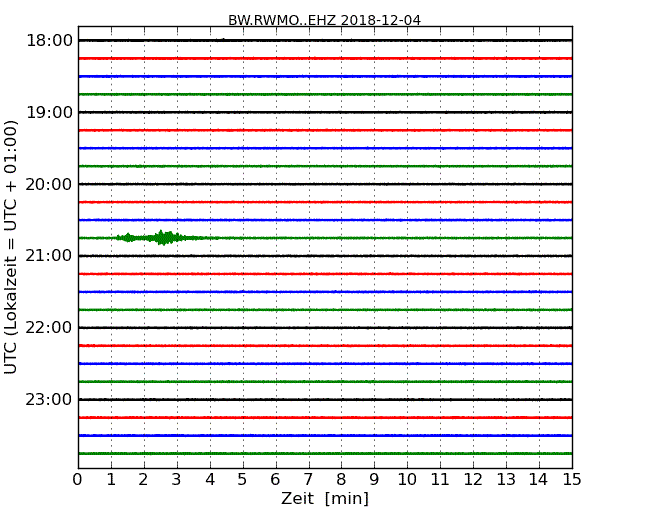Click the seismic event burst on green trace
Screen dimensions: 650x520
(166, 238)
